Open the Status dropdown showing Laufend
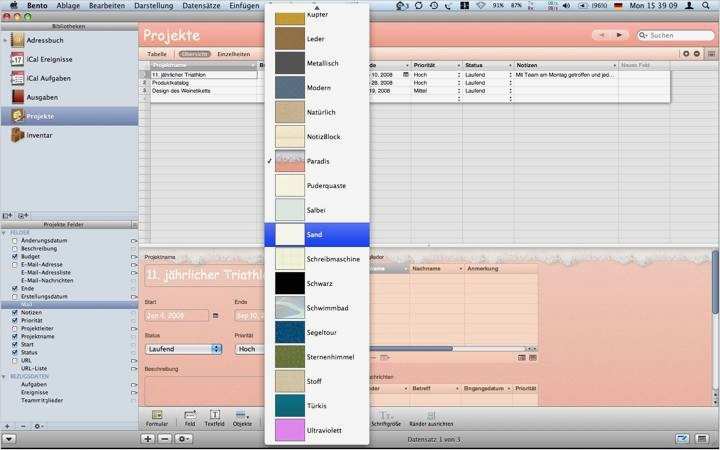The height and width of the screenshot is (450, 720). [x=184, y=349]
